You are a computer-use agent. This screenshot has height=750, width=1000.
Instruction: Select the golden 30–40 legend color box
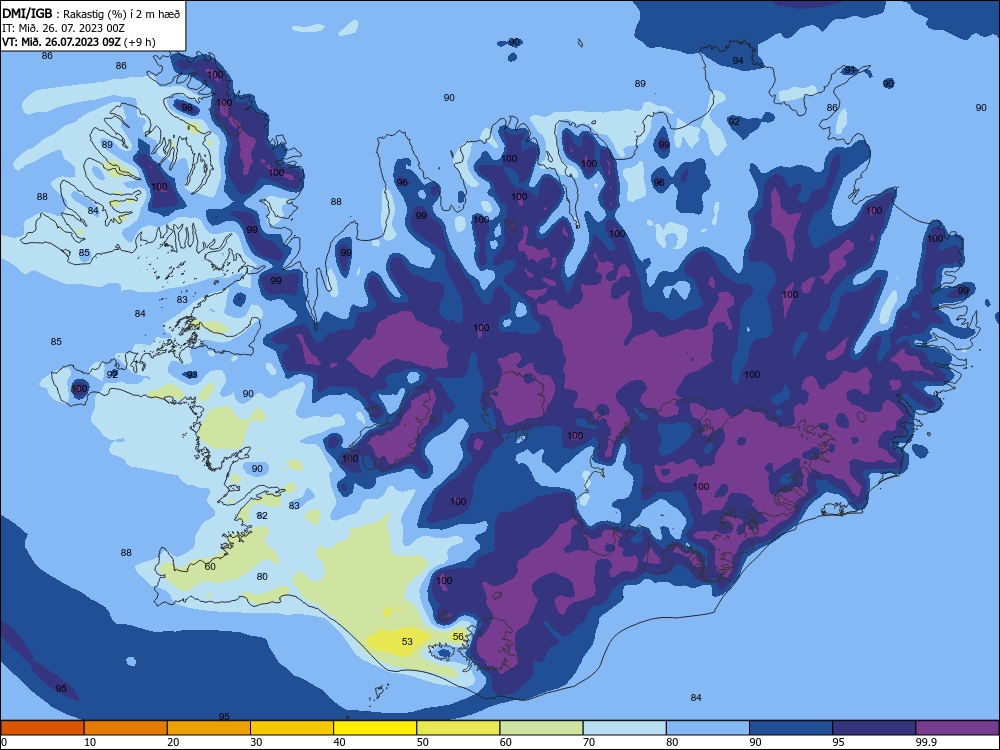click(292, 728)
